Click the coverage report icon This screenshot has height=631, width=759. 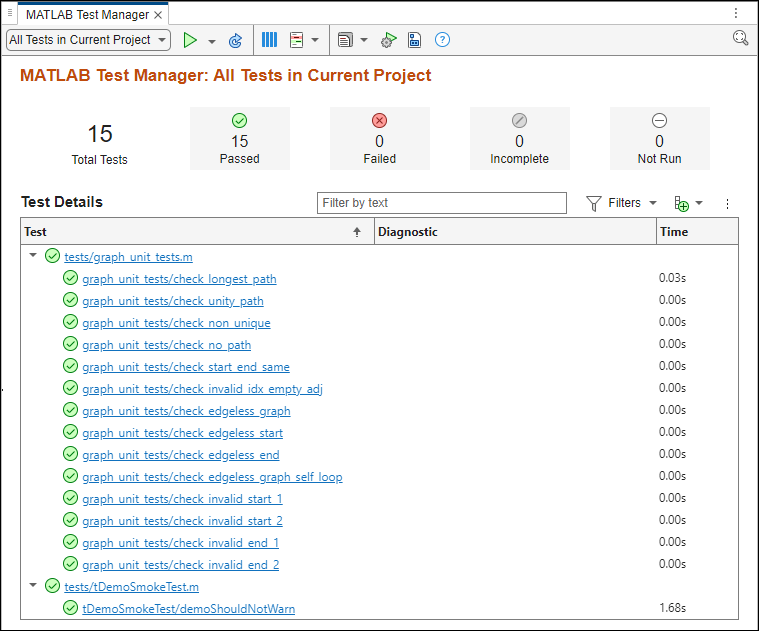tap(296, 40)
